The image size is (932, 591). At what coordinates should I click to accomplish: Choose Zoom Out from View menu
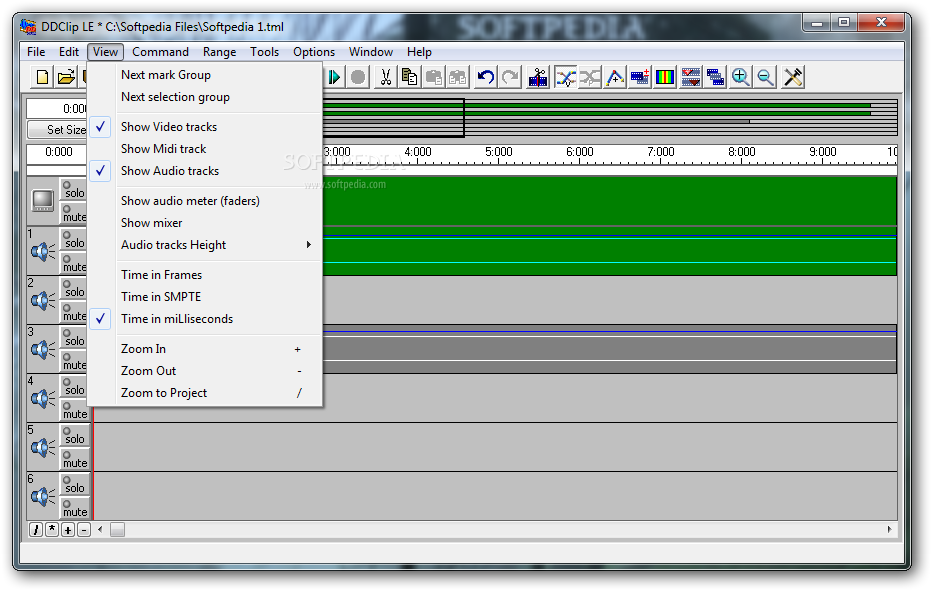point(205,371)
